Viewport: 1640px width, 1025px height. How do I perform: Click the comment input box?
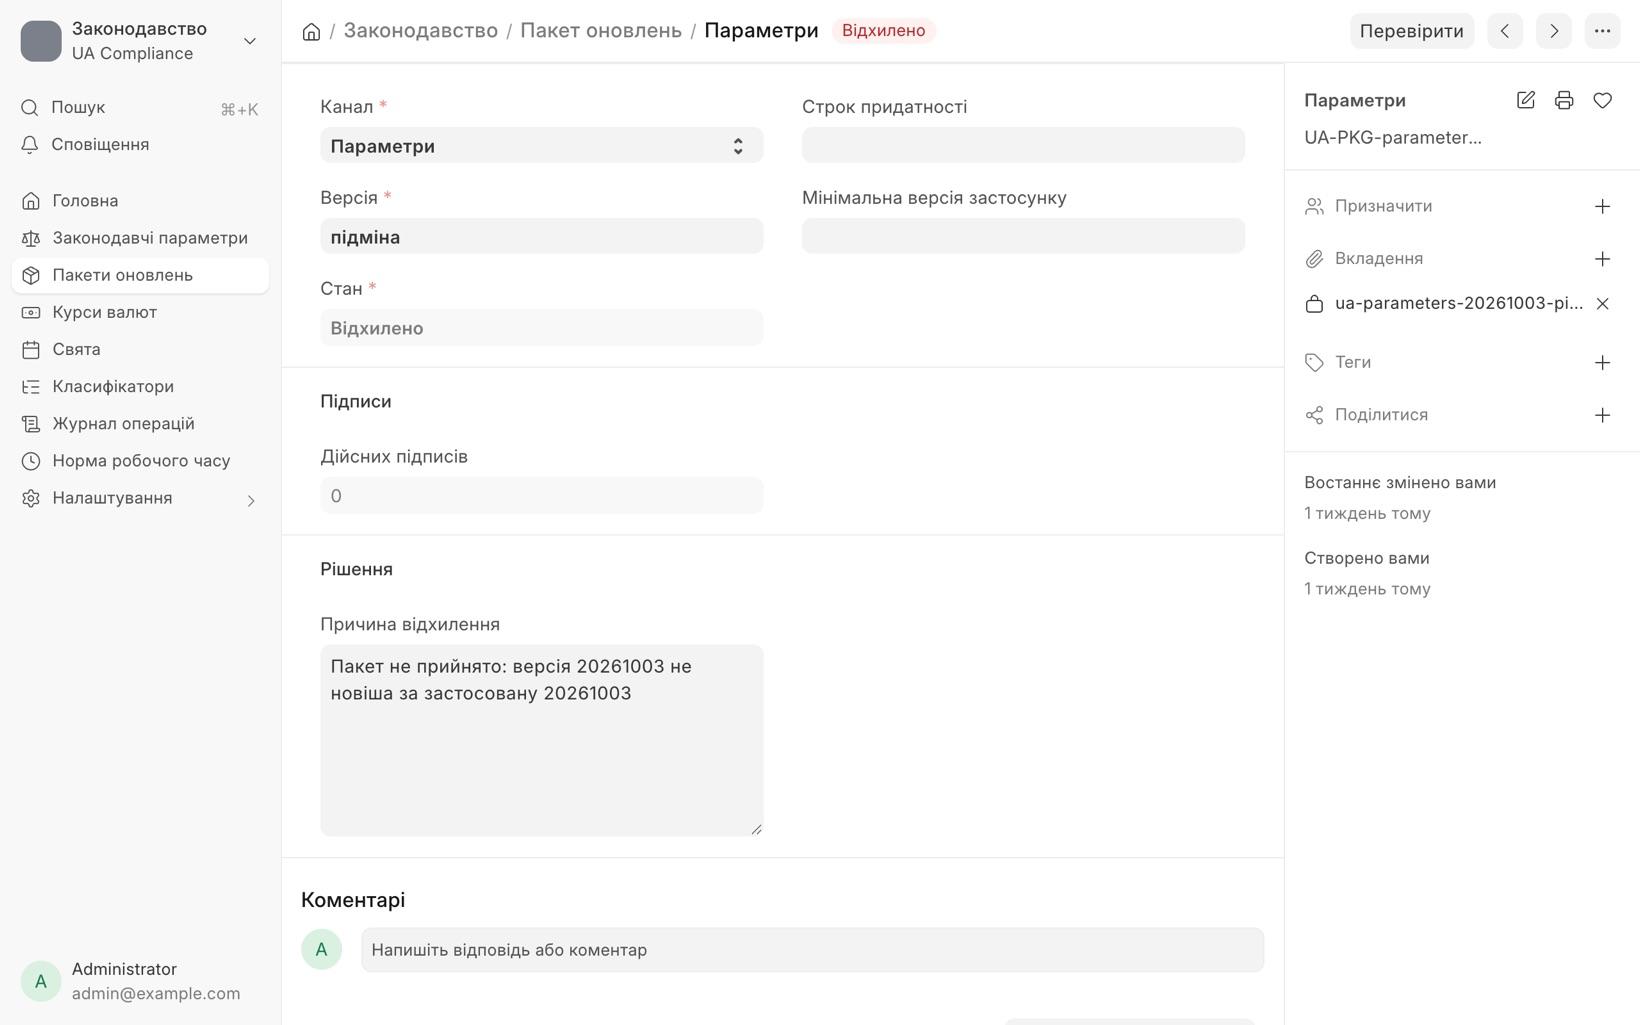click(x=812, y=950)
